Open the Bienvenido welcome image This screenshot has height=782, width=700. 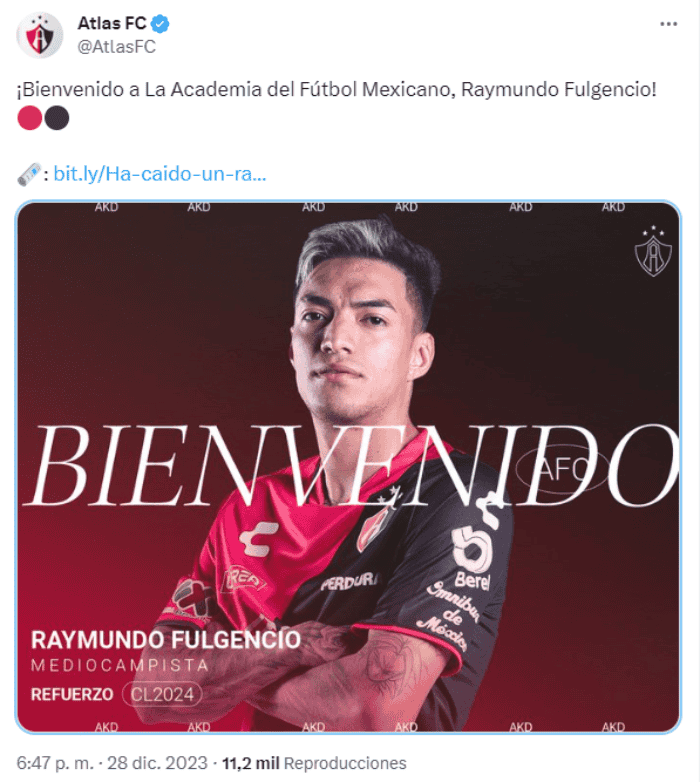click(x=348, y=467)
